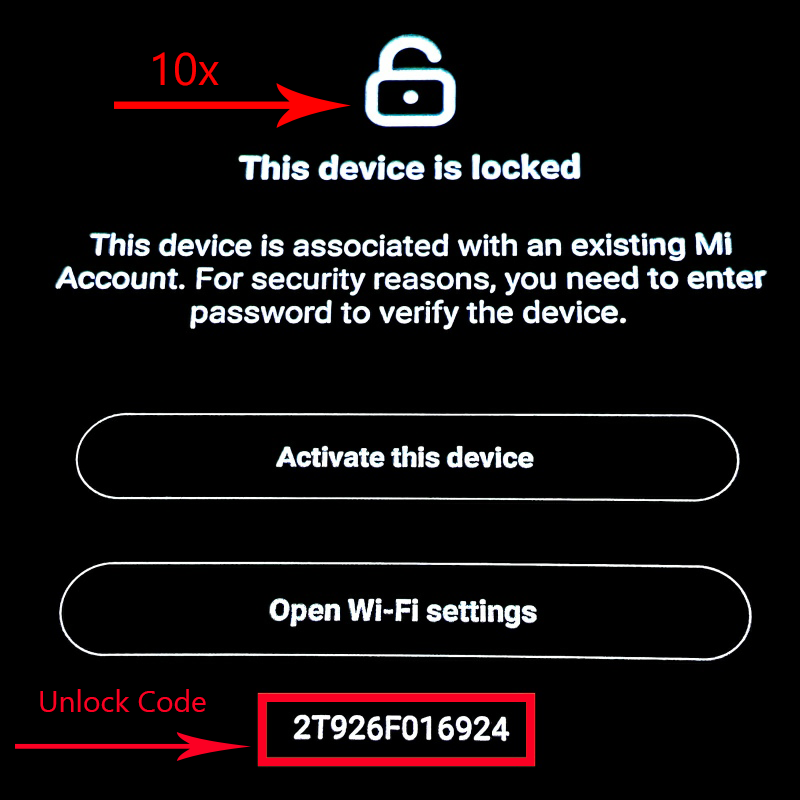Click the keyhole dot inside the padlock
800x800 pixels.
[x=411, y=97]
